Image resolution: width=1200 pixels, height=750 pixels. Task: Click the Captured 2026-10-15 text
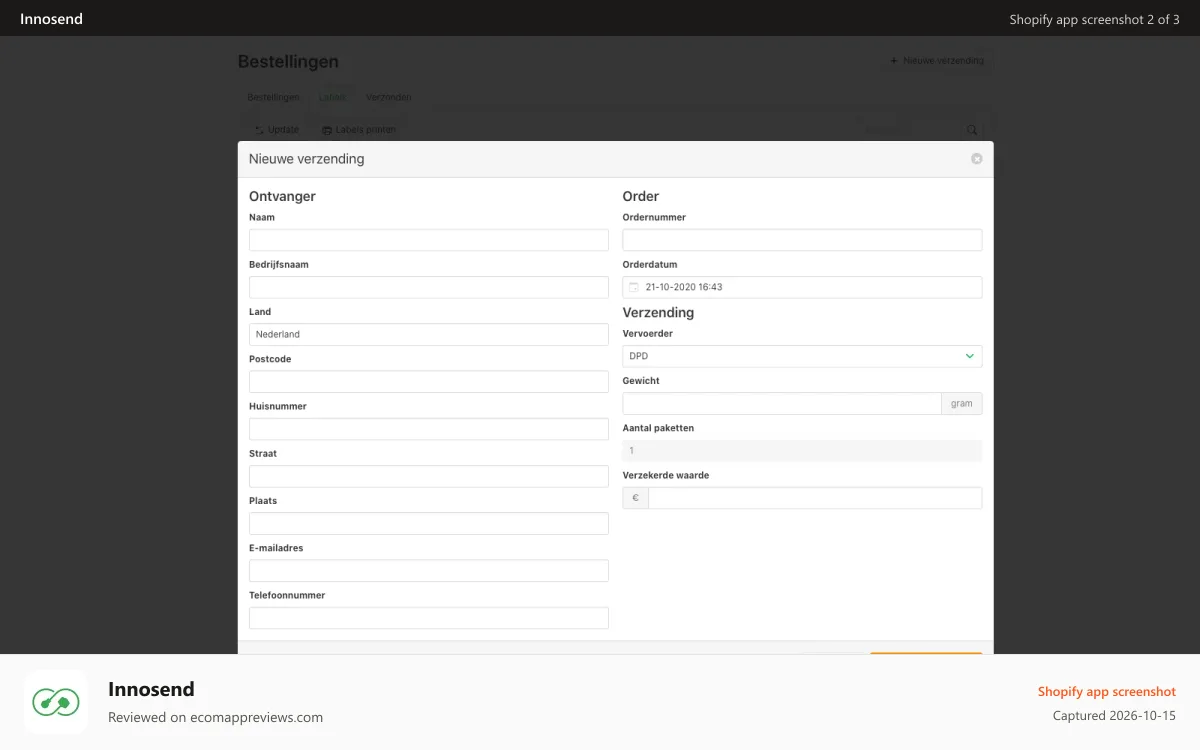pyautogui.click(x=1114, y=716)
